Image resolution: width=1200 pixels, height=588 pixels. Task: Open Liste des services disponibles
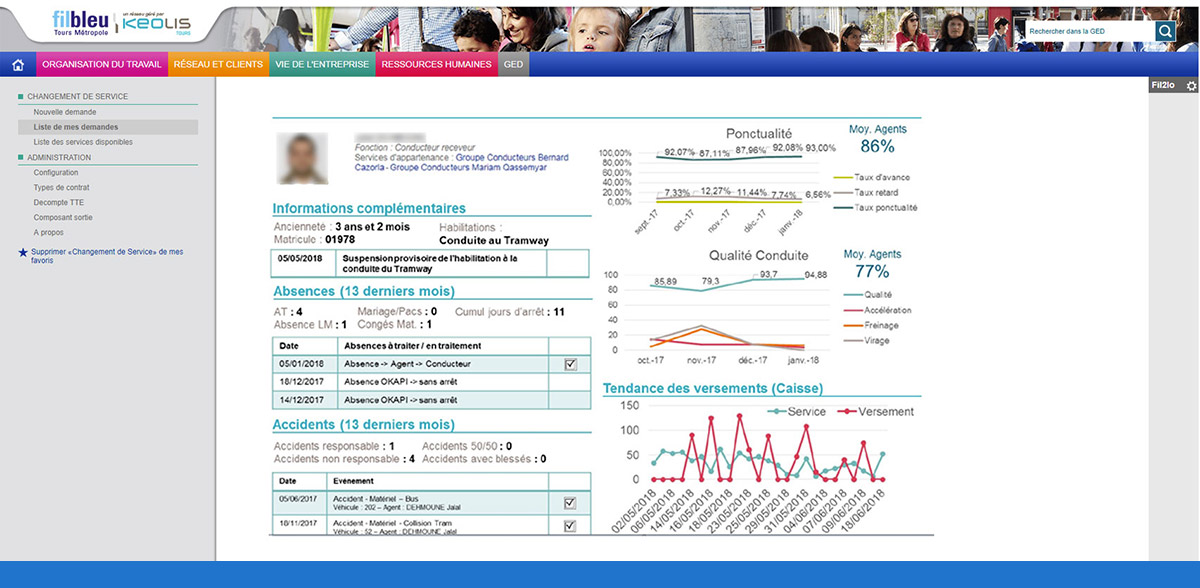(x=83, y=142)
